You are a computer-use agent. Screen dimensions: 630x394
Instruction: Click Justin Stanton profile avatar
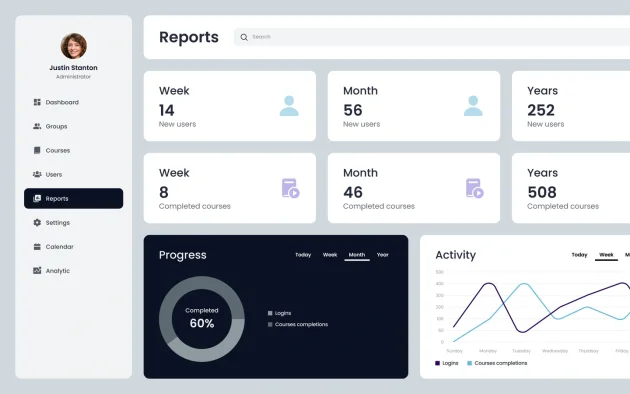[74, 46]
